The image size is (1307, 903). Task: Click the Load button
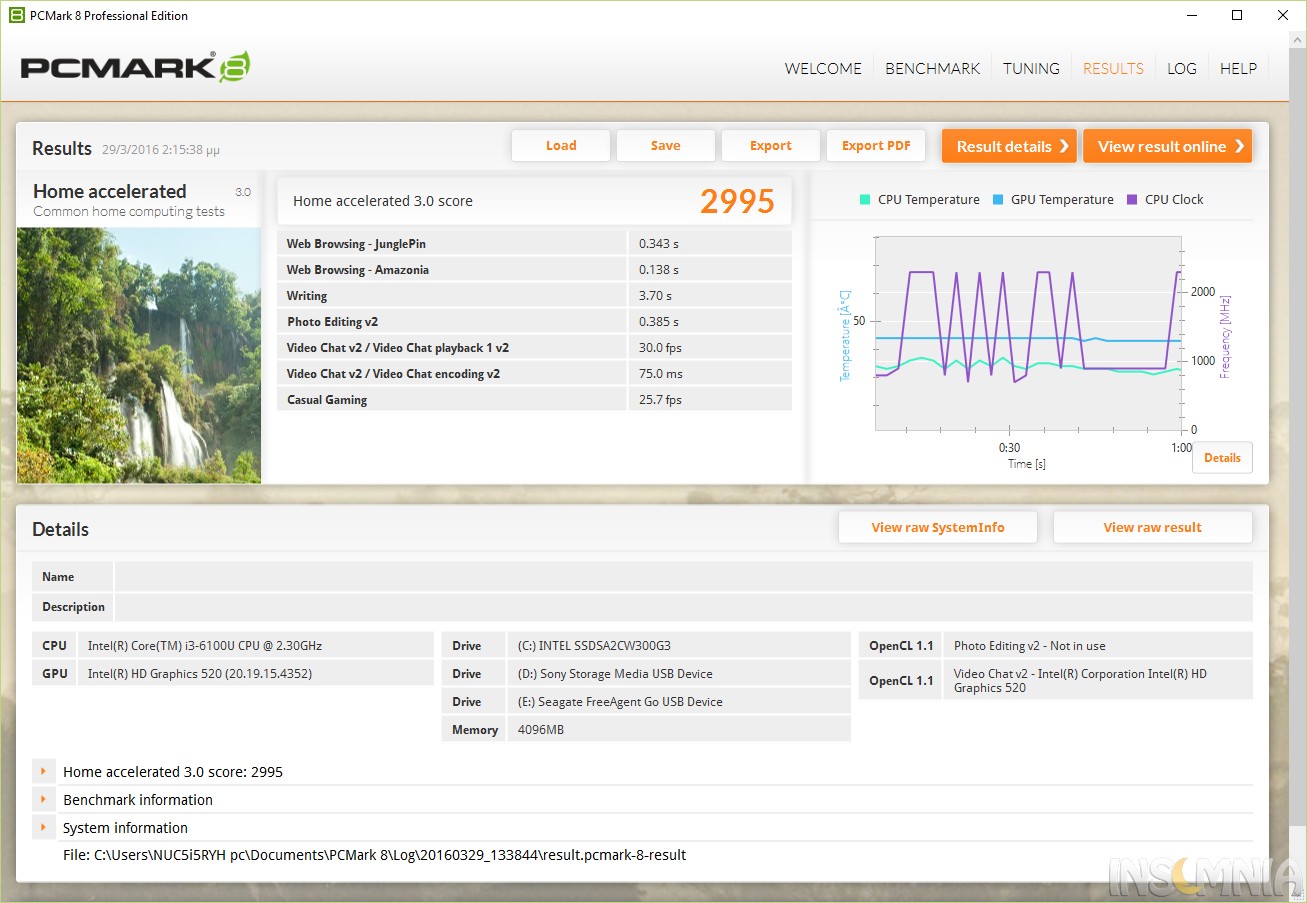561,146
